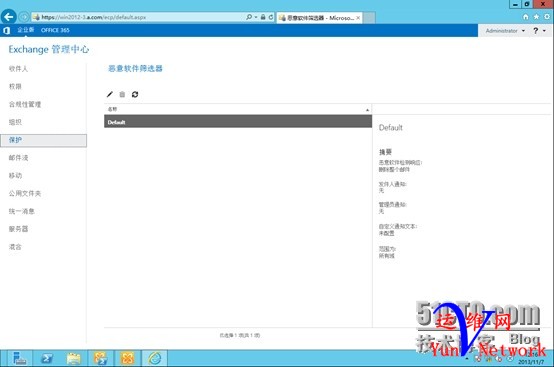Click the Exchange 管理中心 title
This screenshot has width=554, height=367.
(49, 49)
